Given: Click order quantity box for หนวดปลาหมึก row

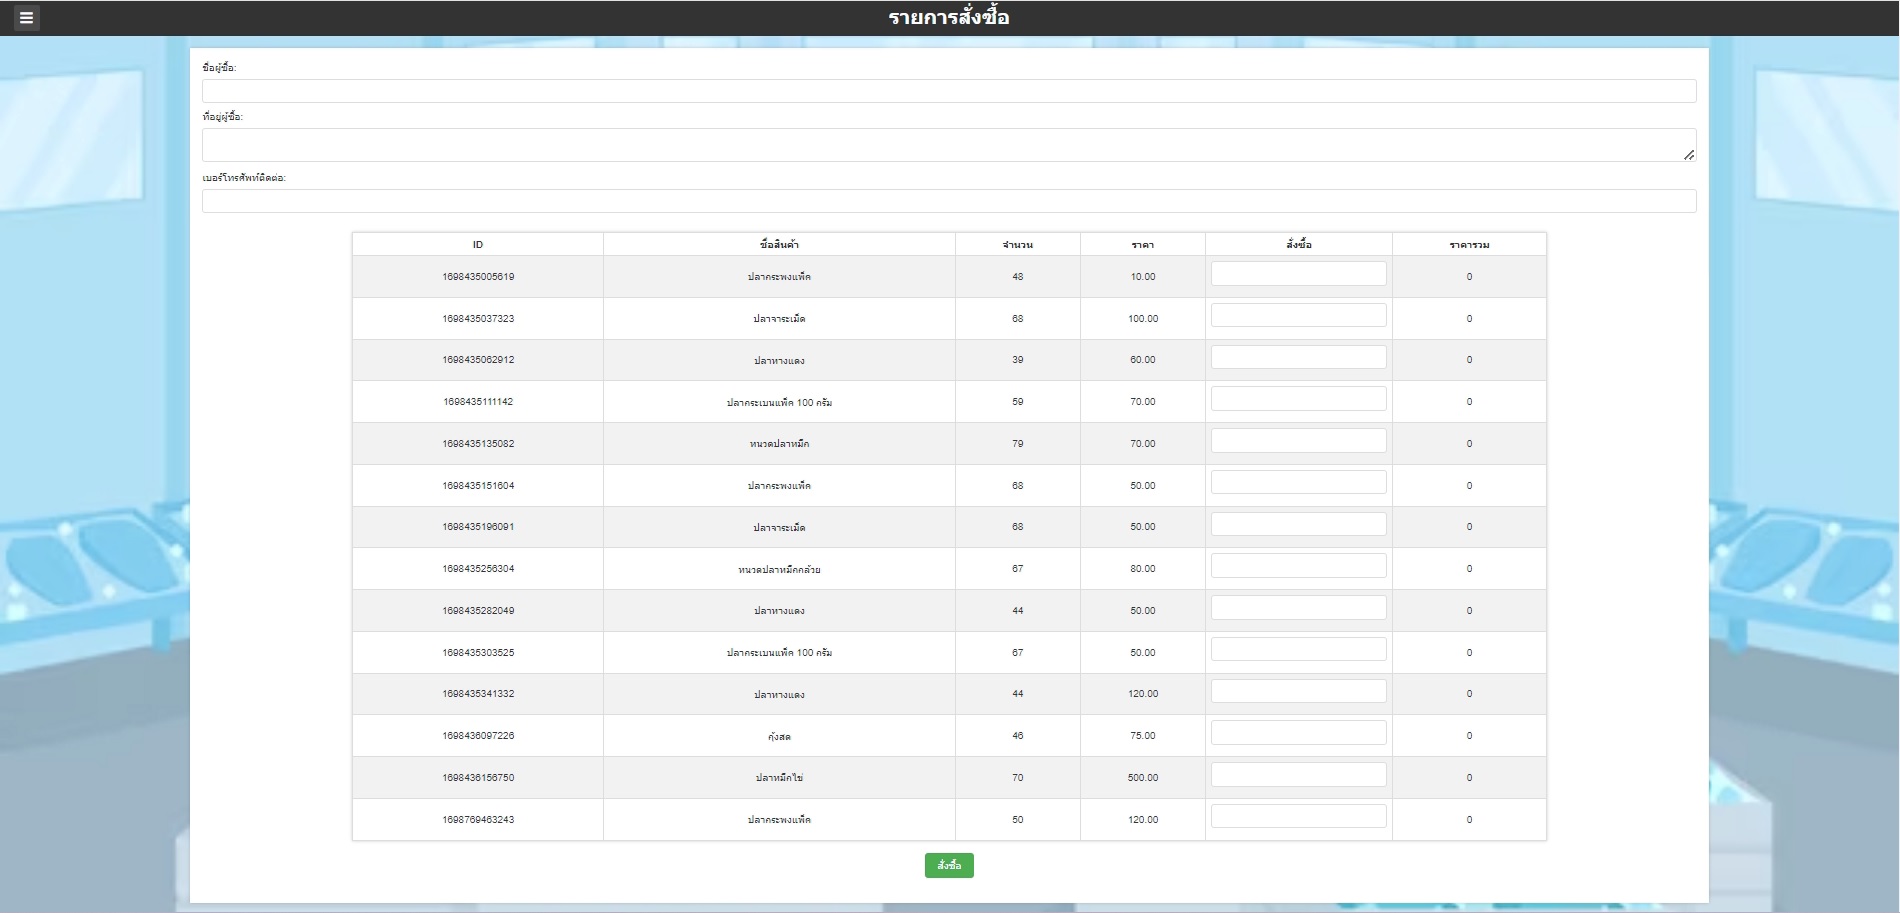Looking at the screenshot, I should tap(1298, 441).
